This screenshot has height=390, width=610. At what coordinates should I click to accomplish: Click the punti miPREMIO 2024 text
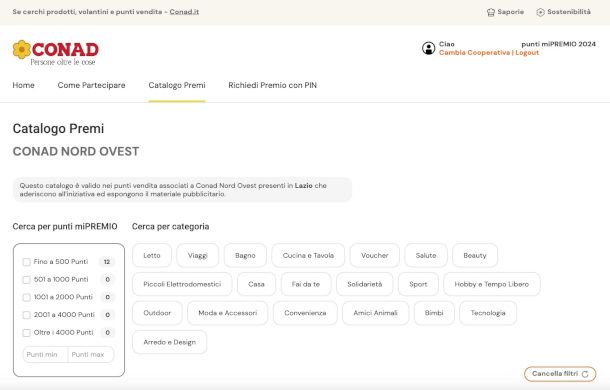tap(559, 44)
